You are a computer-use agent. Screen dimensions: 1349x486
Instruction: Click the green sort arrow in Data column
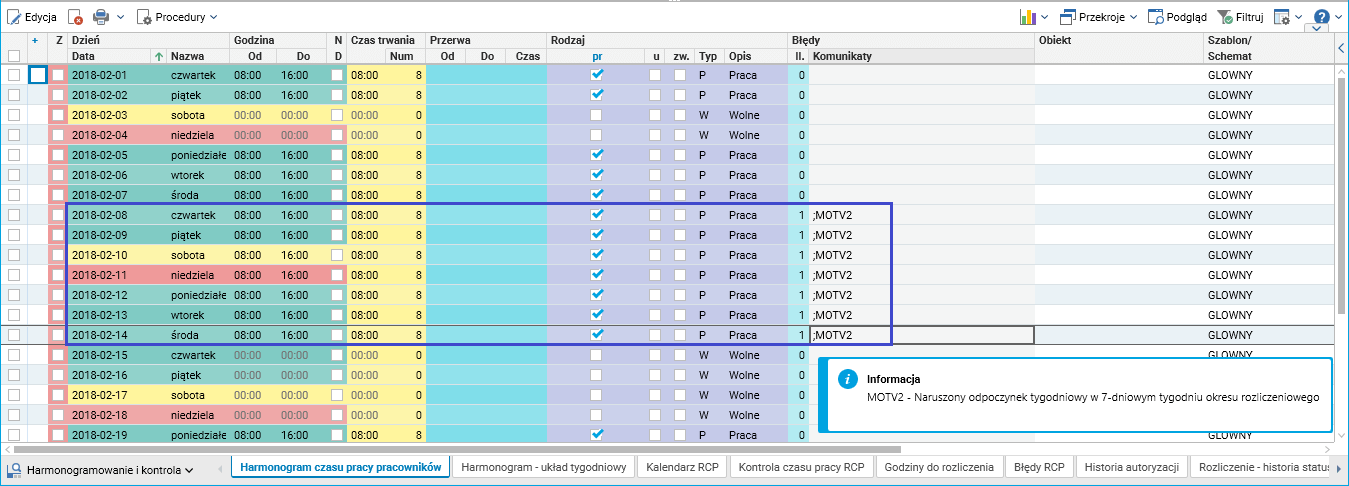[158, 56]
